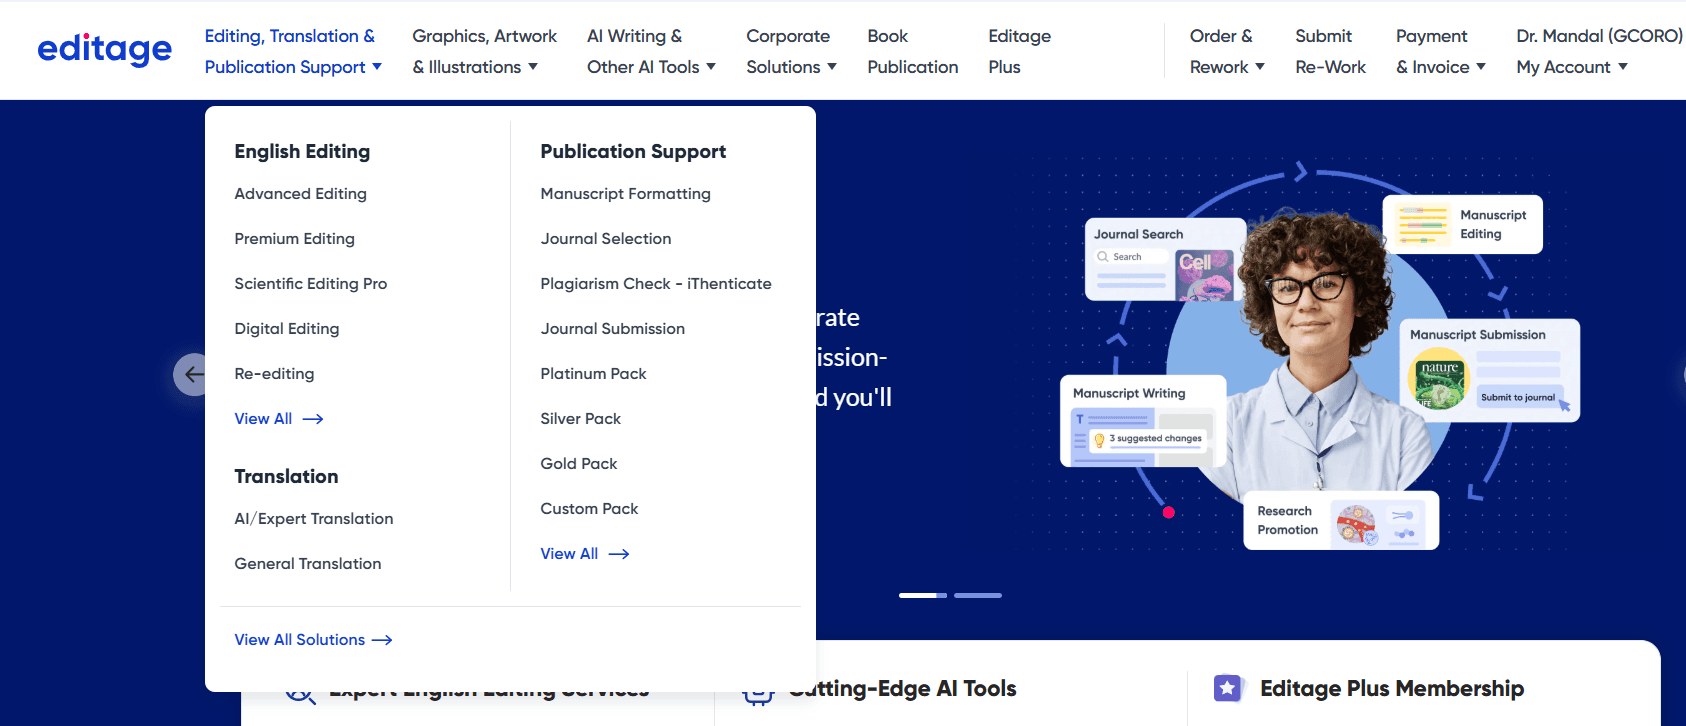This screenshot has width=1686, height=726.
Task: Collapse Editing, Translation & Publication Support menu
Action: tap(293, 51)
